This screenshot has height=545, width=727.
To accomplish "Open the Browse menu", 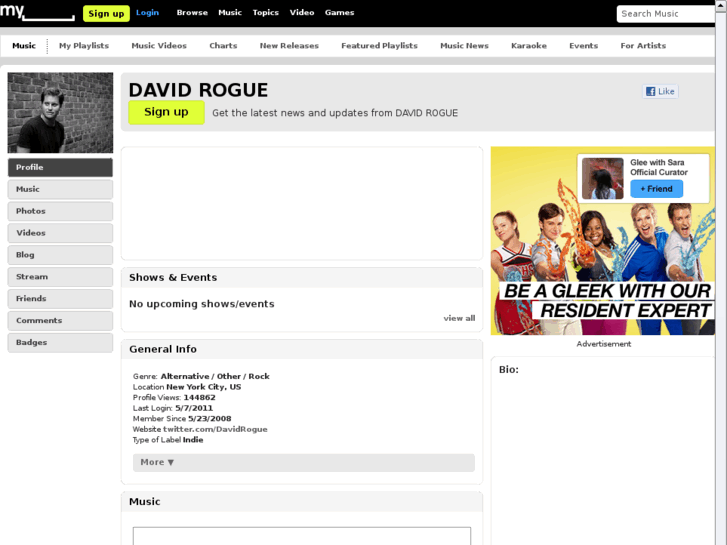I will pyautogui.click(x=192, y=13).
